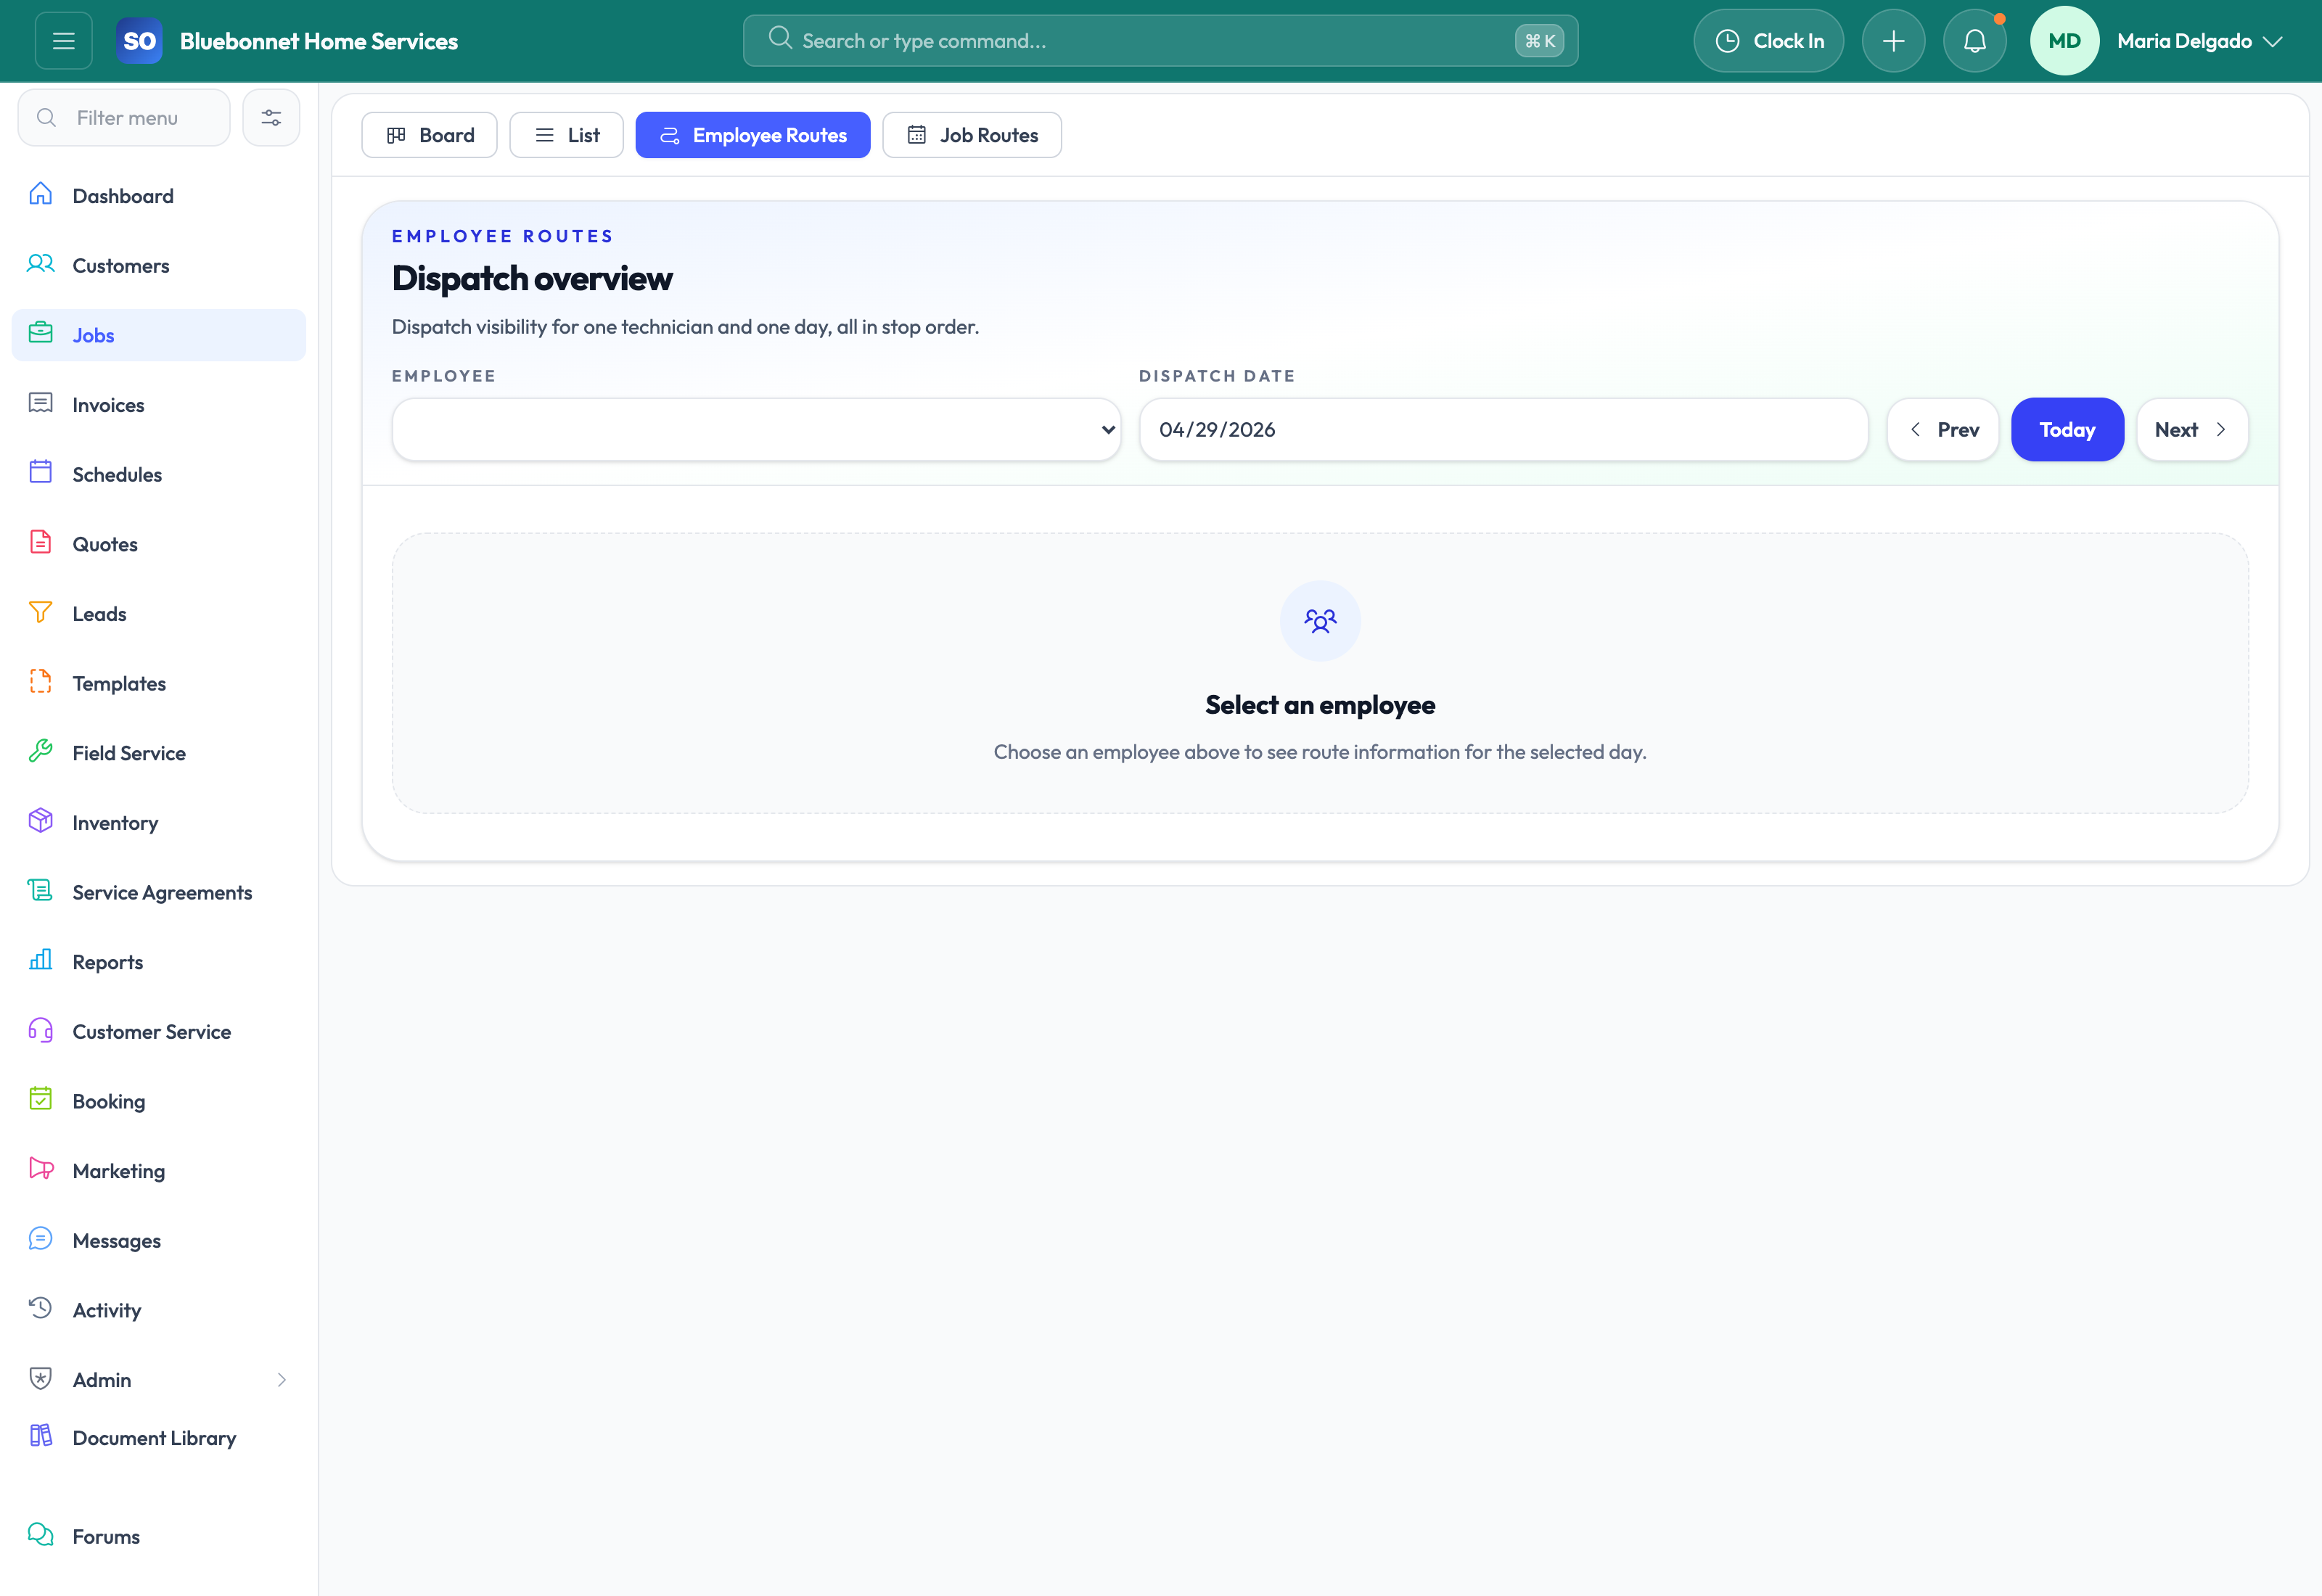This screenshot has height=1596, width=2322.
Task: Click the Invoices icon in sidebar
Action: [x=41, y=403]
